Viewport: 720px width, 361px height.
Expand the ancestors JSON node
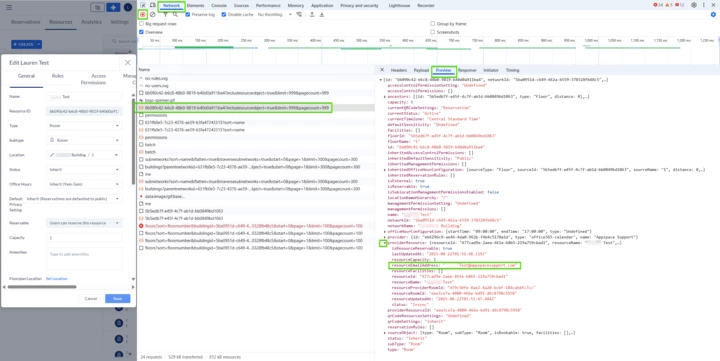(385, 96)
